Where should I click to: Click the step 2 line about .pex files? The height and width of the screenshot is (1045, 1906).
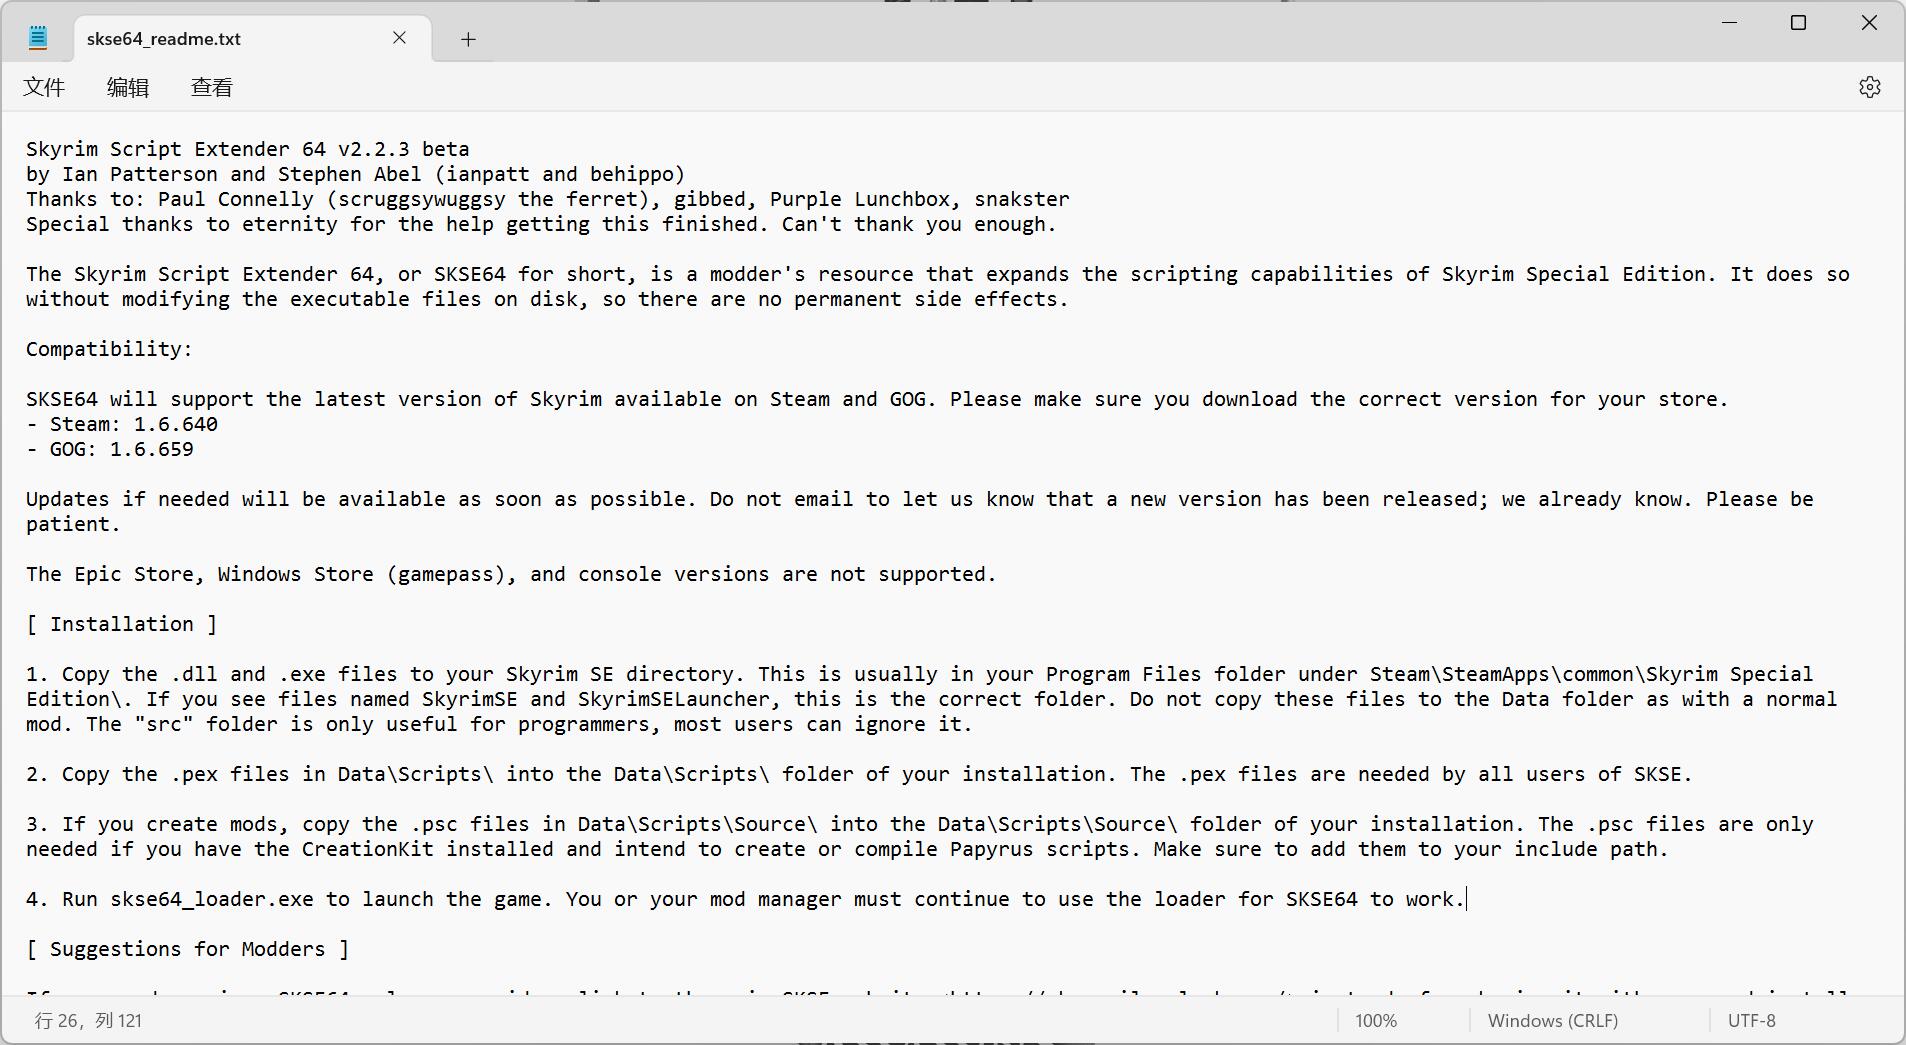click(859, 774)
